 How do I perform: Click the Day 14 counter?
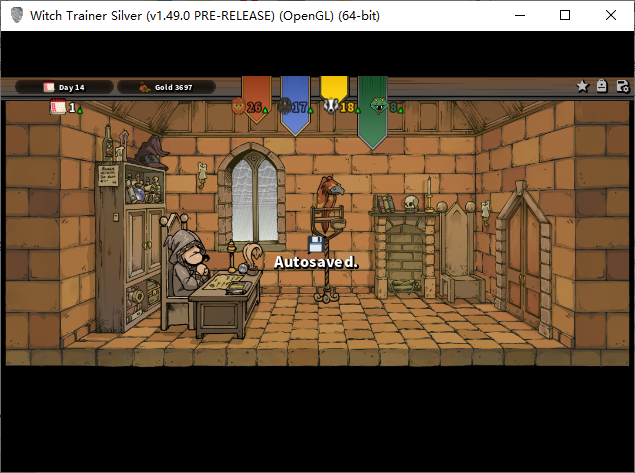(64, 87)
